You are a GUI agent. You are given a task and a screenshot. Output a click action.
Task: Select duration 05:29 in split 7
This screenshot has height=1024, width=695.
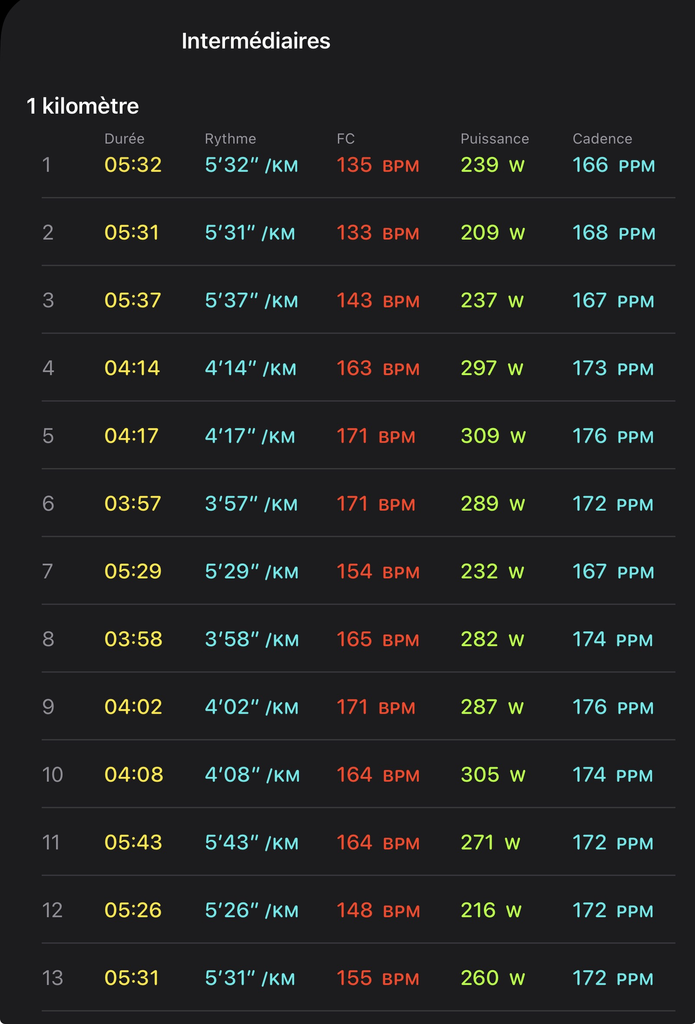tap(133, 571)
